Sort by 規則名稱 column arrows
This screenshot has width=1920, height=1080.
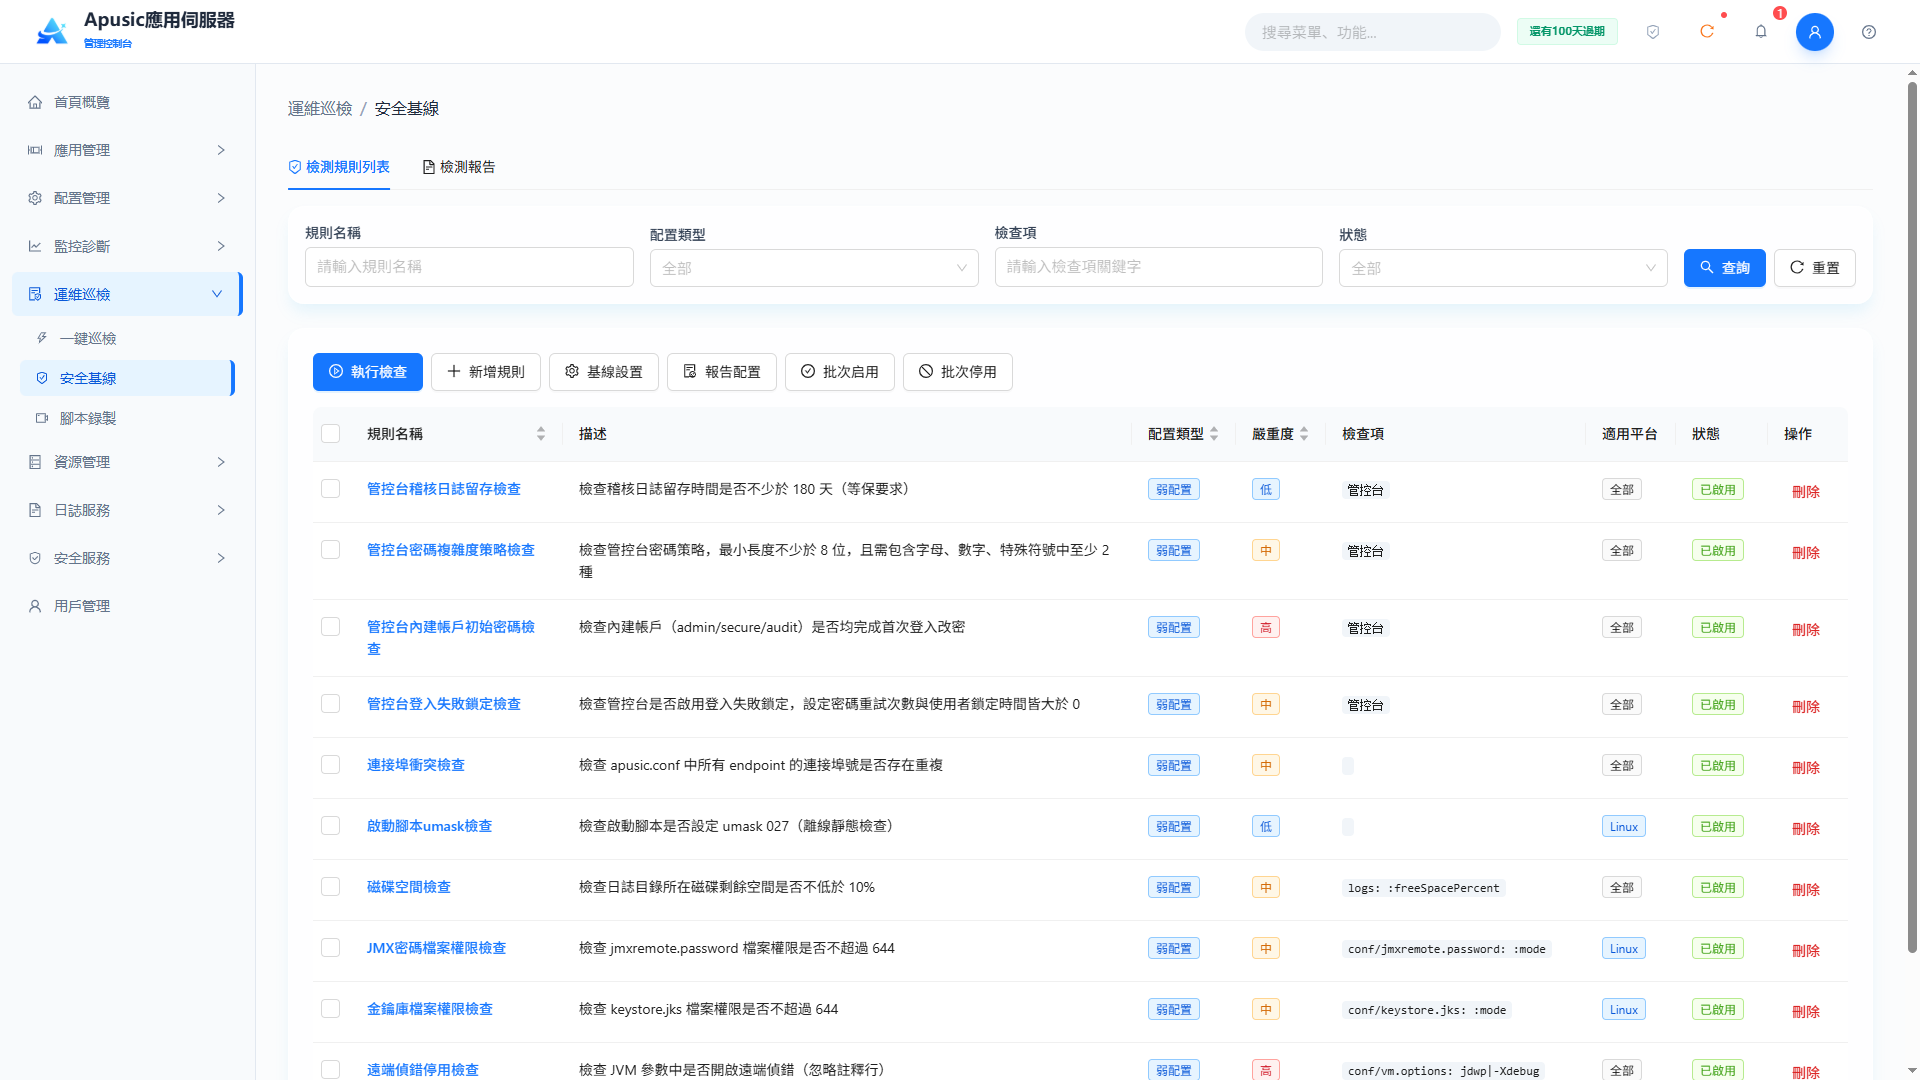(541, 434)
